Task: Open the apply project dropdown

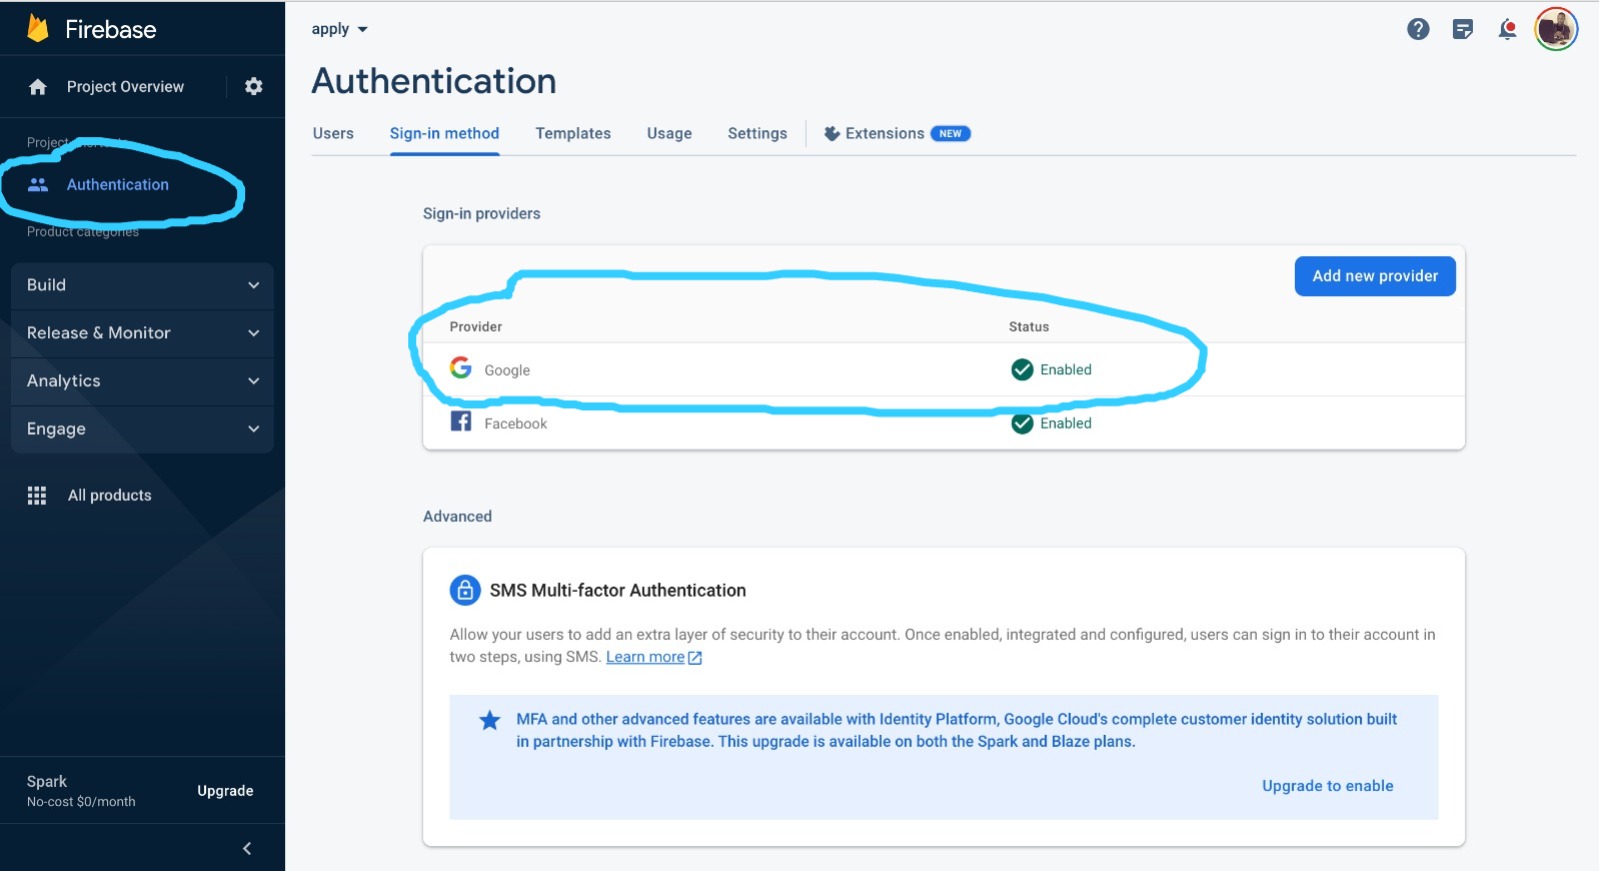Action: tap(339, 29)
